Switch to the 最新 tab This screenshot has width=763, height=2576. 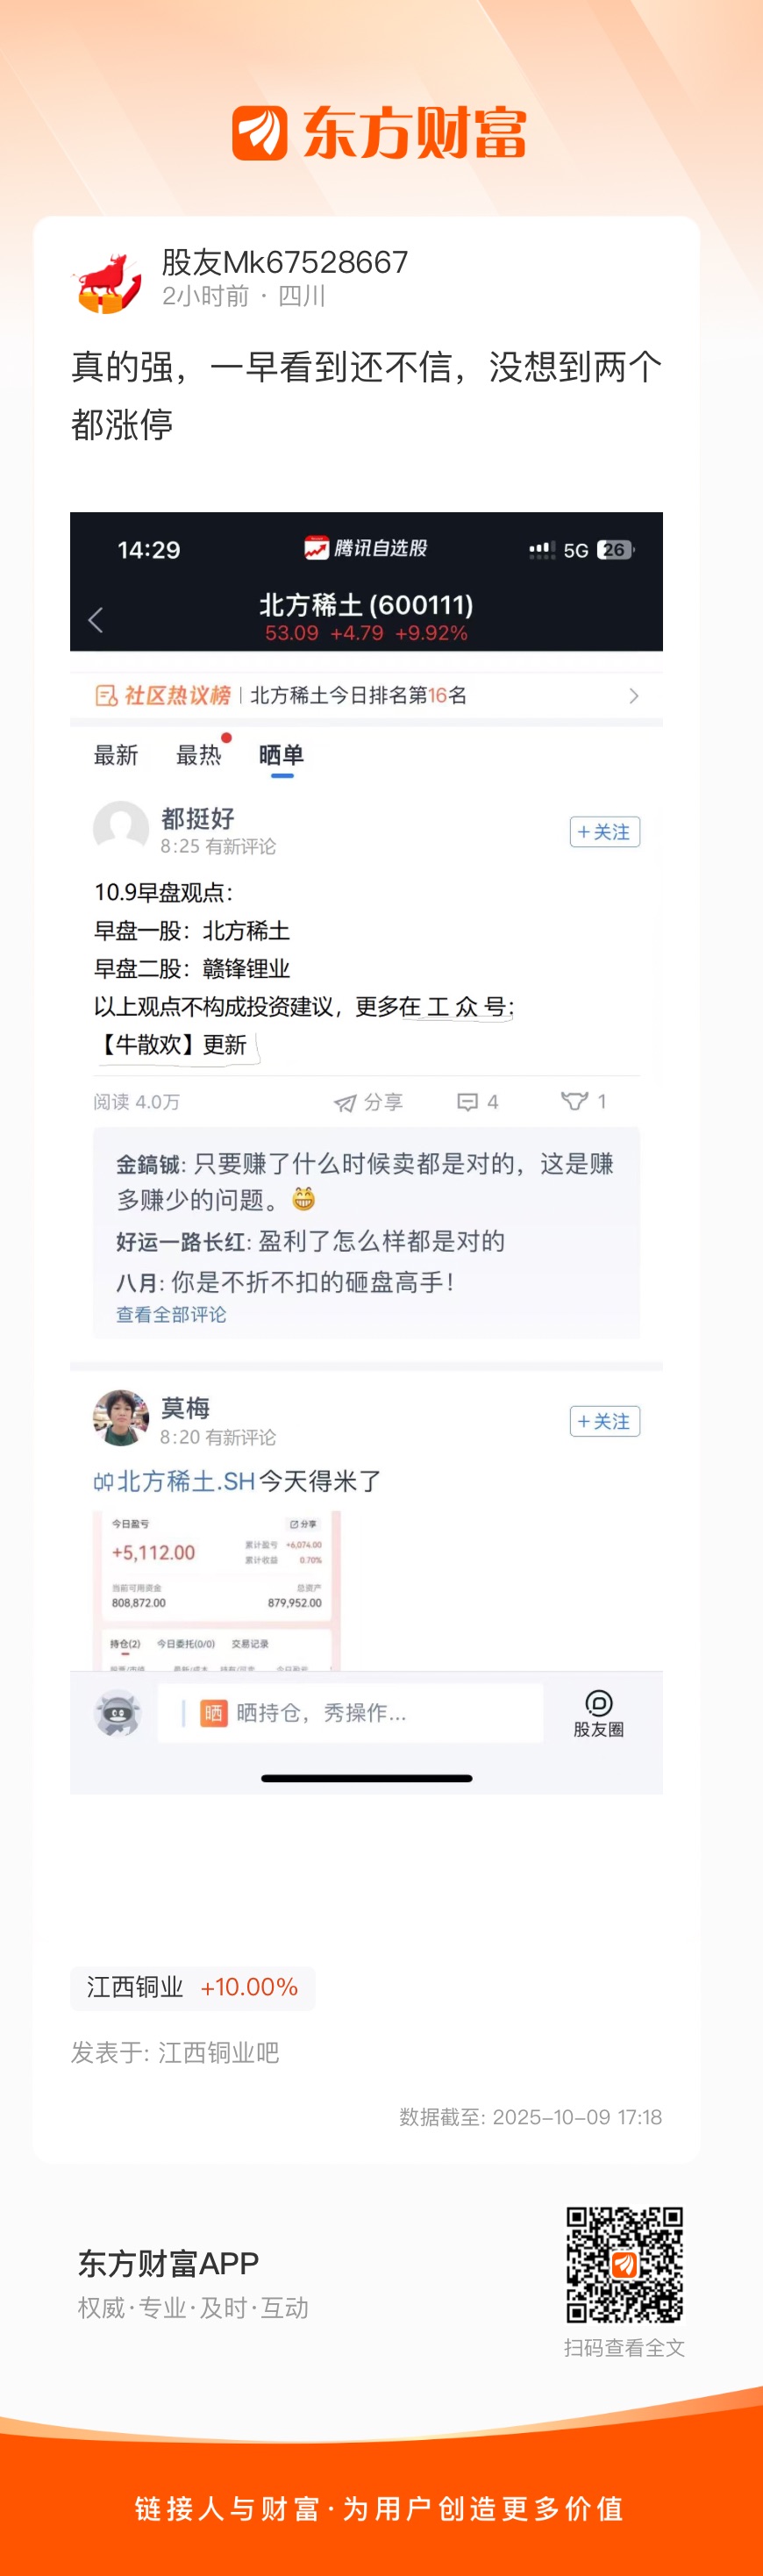click(x=116, y=755)
